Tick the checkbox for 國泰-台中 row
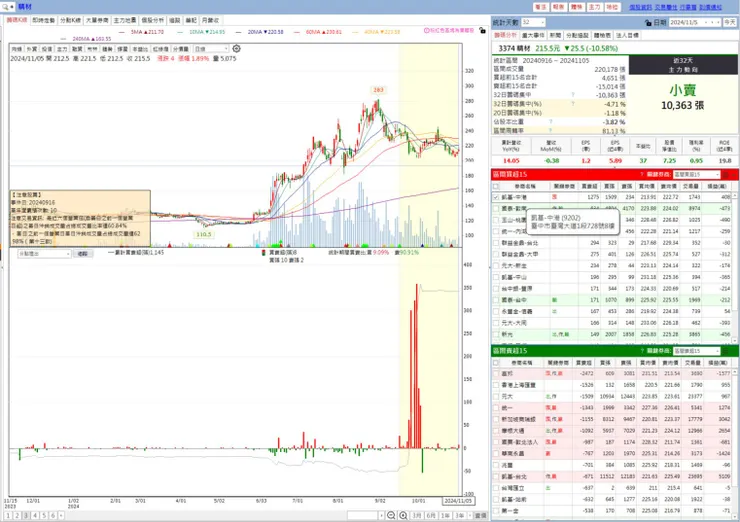Image resolution: width=740 pixels, height=522 pixels. (496, 300)
